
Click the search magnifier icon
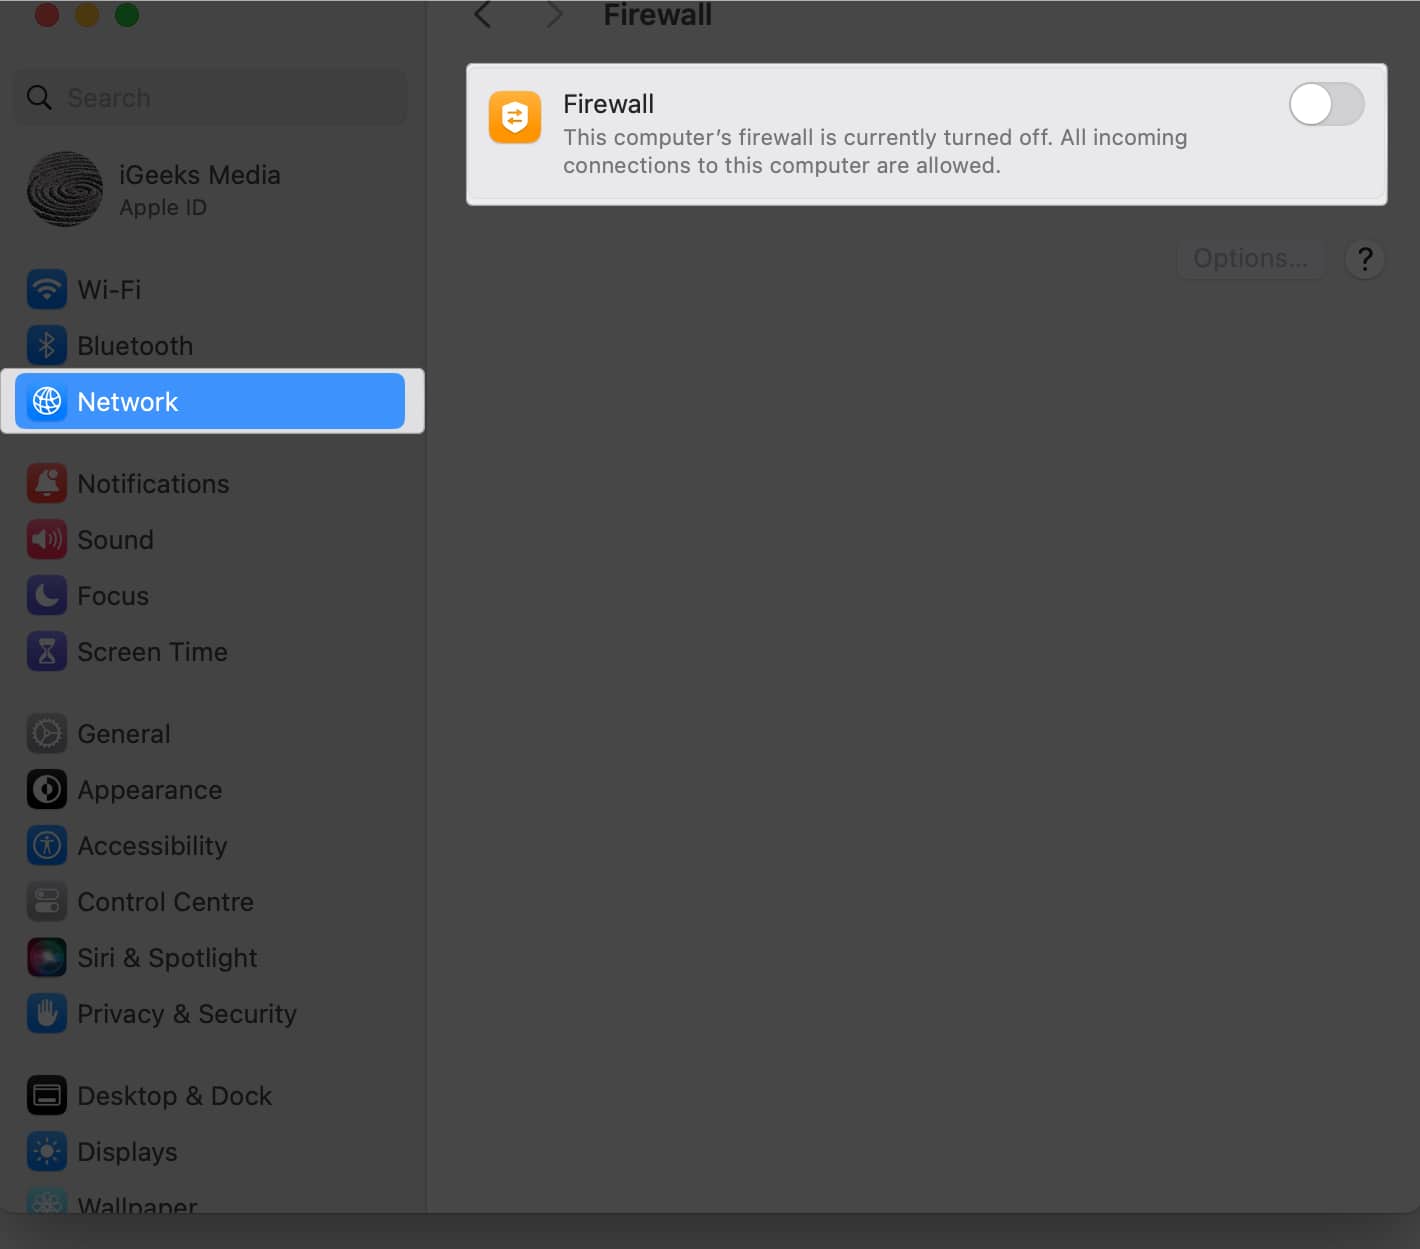point(39,97)
